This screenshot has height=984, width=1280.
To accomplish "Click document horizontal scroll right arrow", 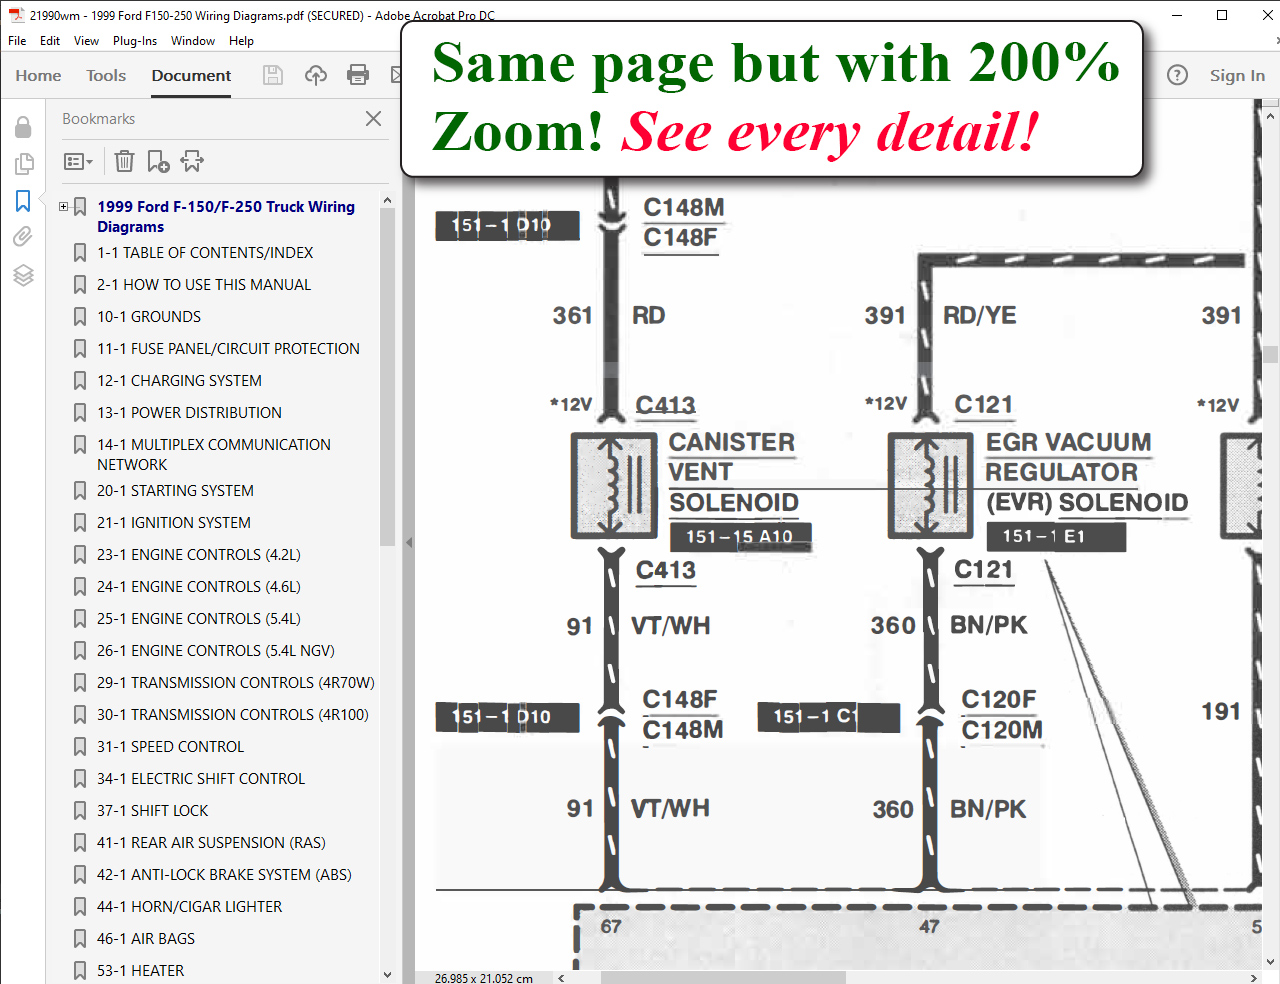I will coord(1254,977).
